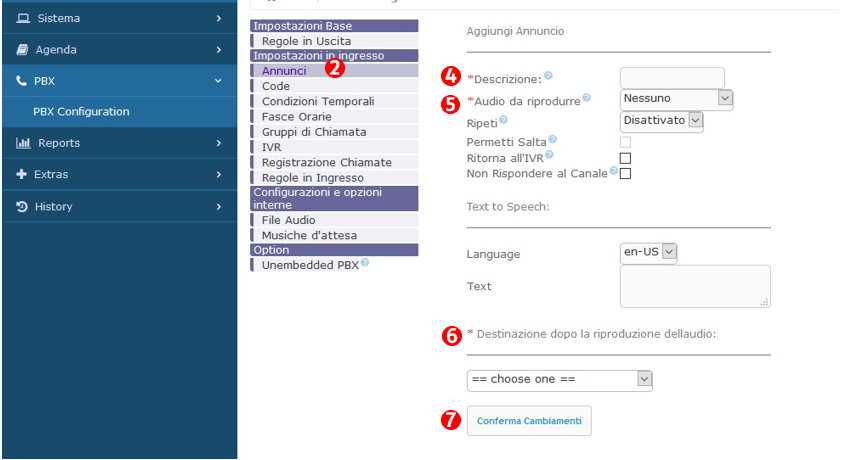
Task: Click the help icon next to Ripeti
Action: click(503, 120)
